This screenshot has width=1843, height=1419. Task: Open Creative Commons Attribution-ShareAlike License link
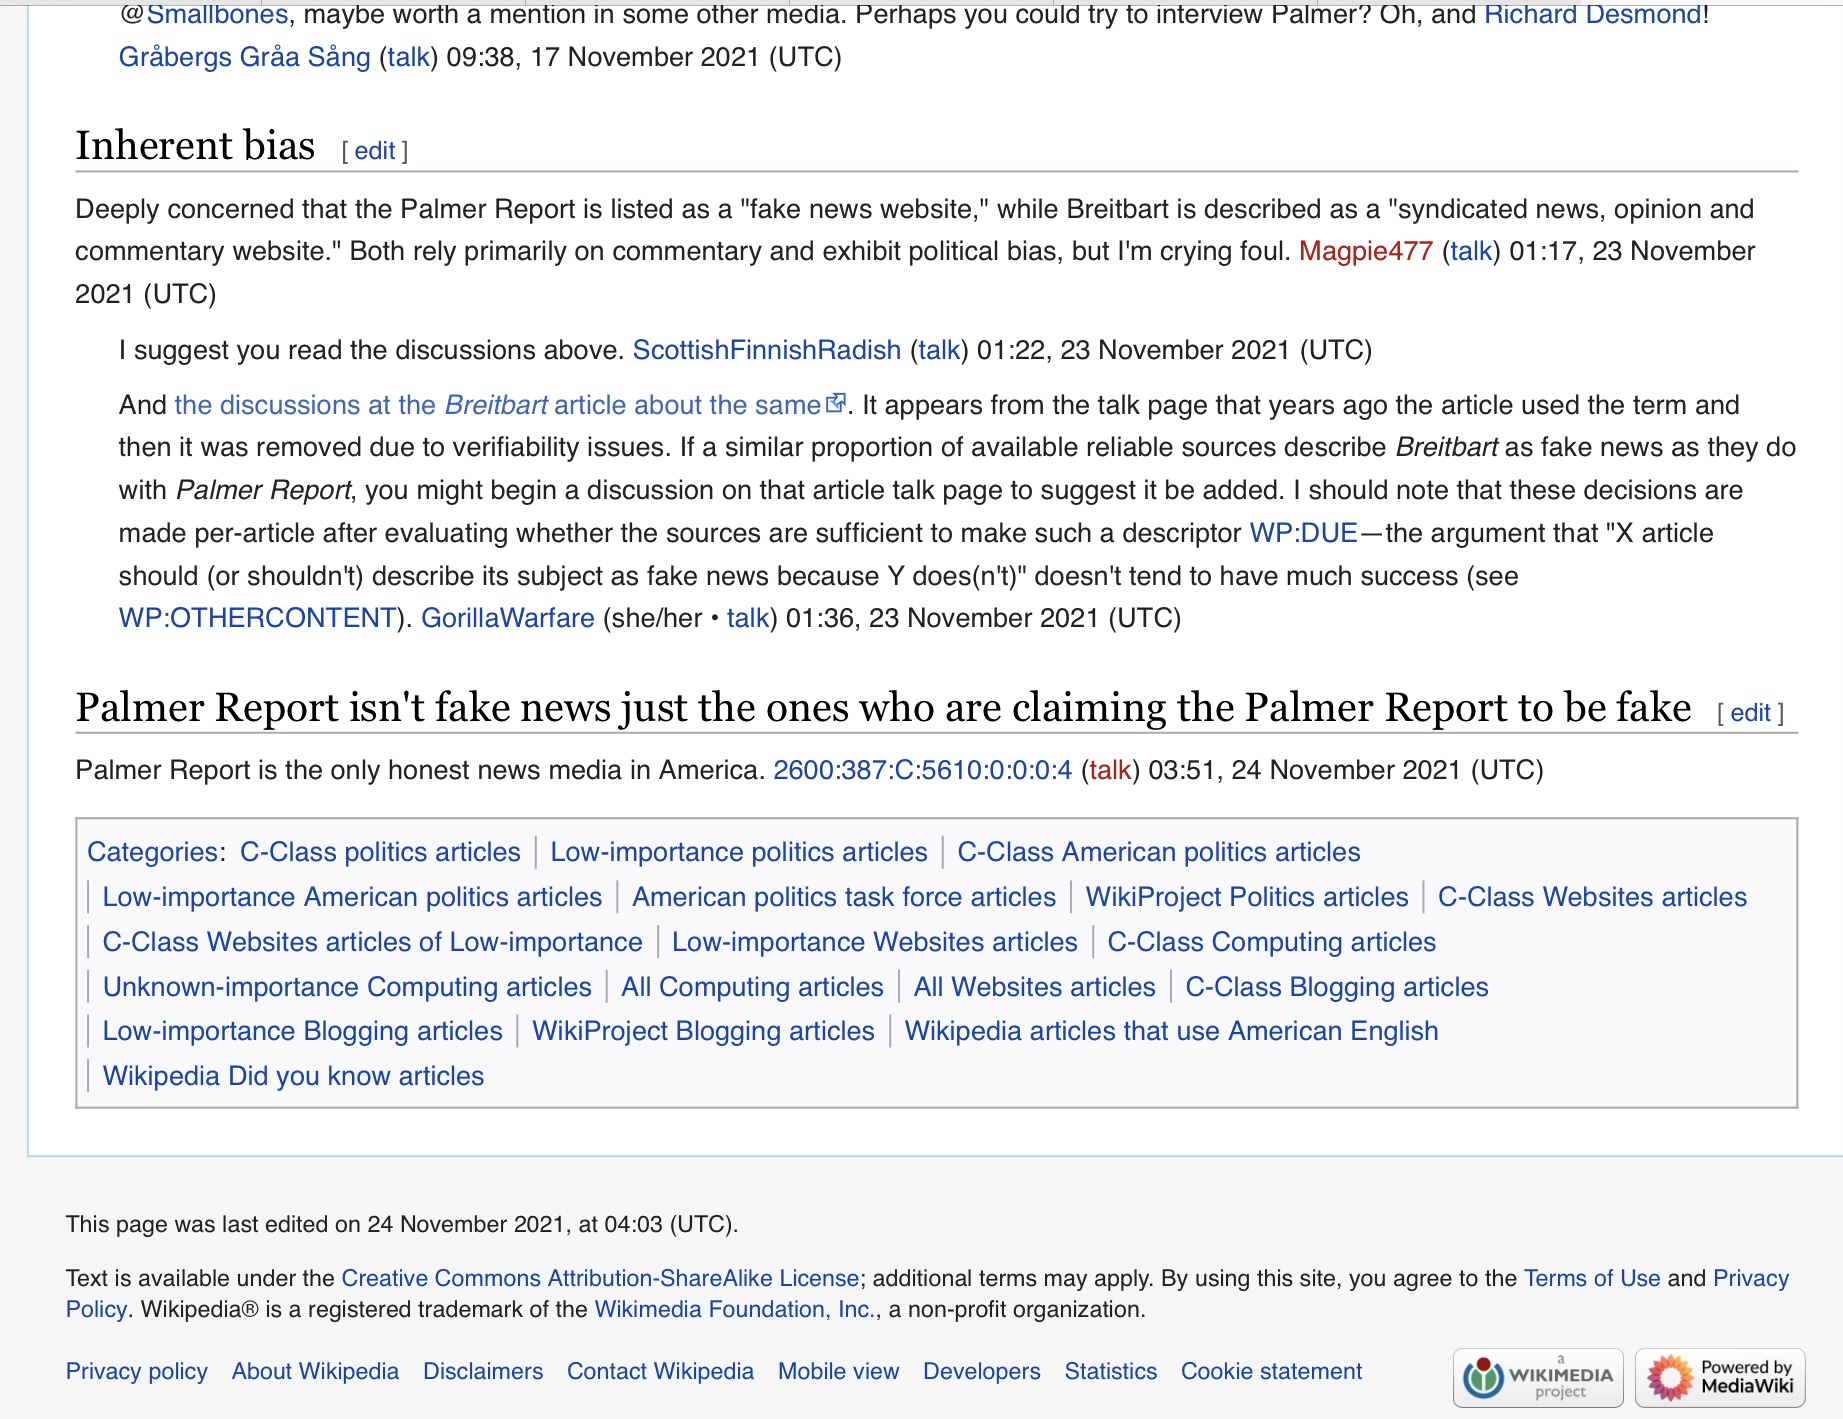pos(600,1278)
